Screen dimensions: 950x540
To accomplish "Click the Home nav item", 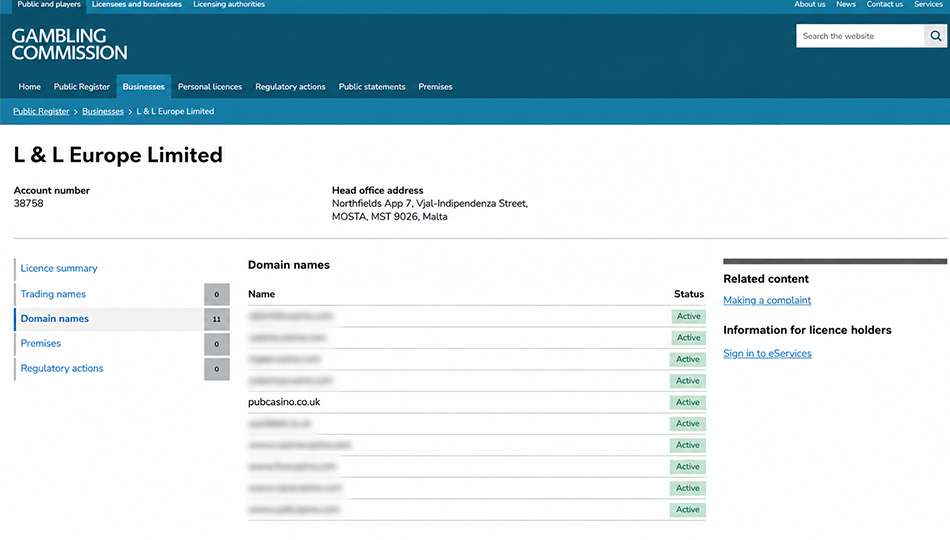I will pos(30,87).
